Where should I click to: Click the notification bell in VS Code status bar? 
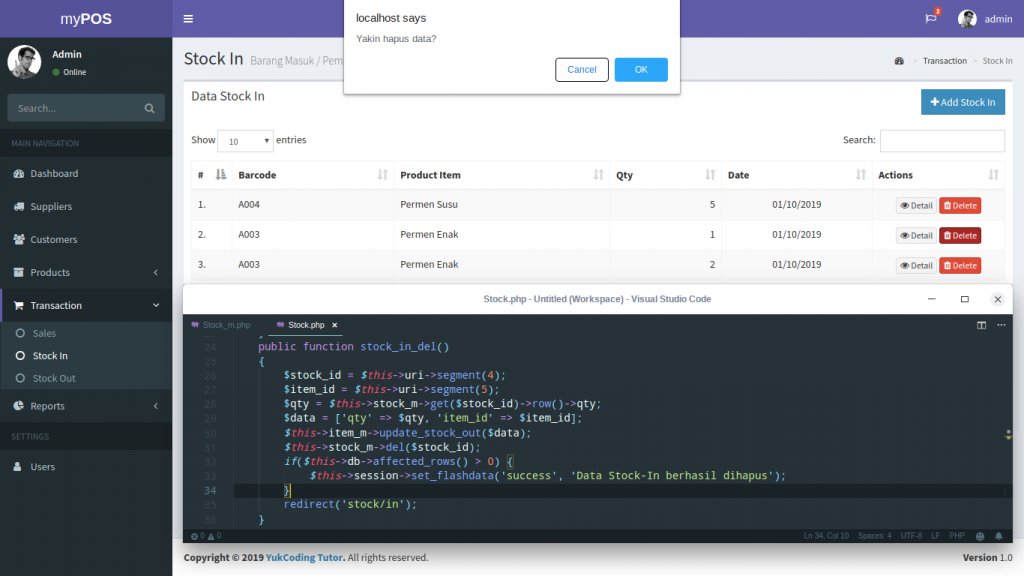998,536
